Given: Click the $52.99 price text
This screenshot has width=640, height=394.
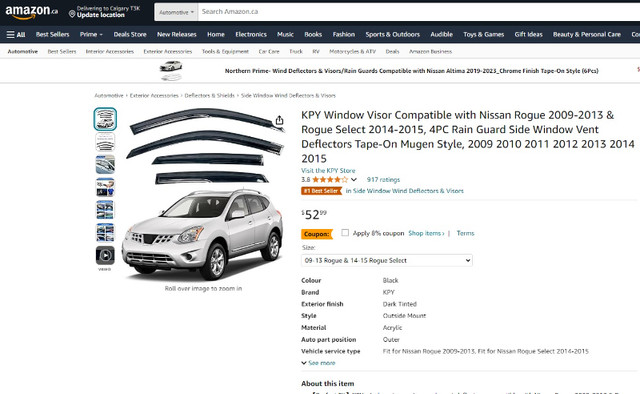Looking at the screenshot, I should 314,214.
